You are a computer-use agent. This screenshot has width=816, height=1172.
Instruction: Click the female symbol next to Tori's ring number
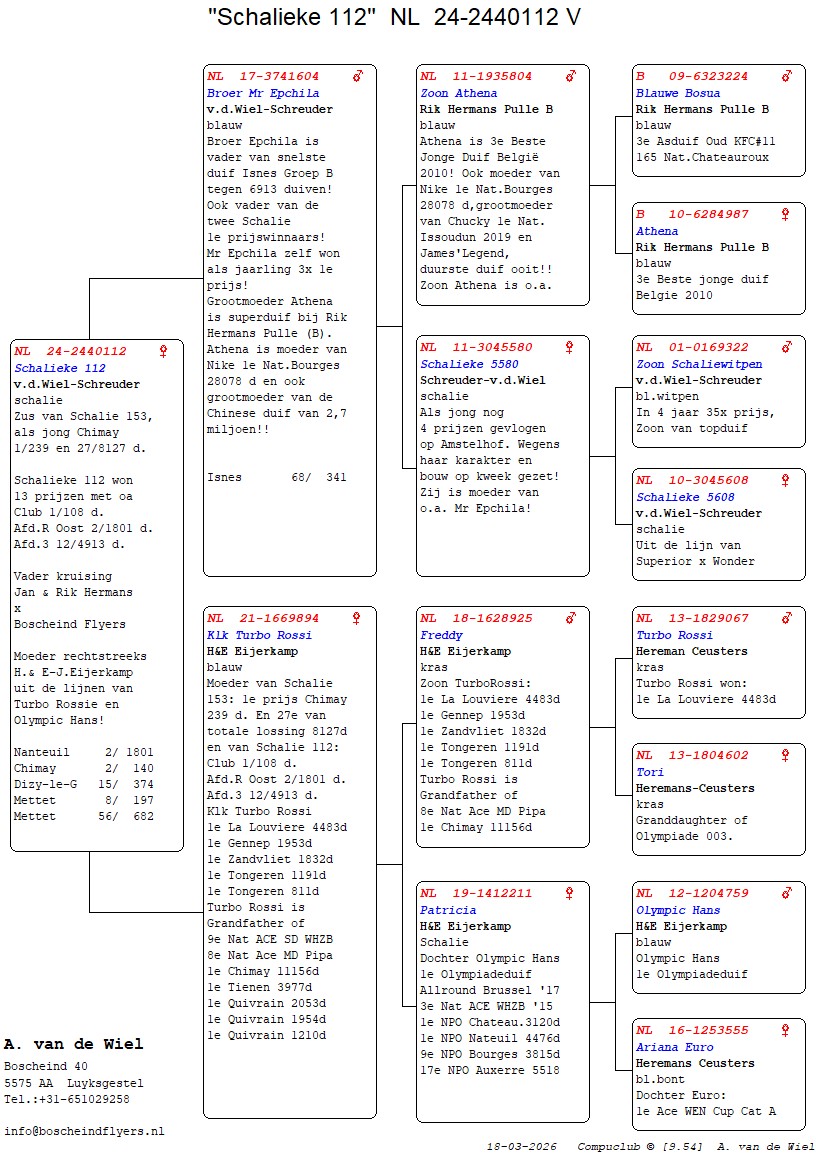[786, 755]
